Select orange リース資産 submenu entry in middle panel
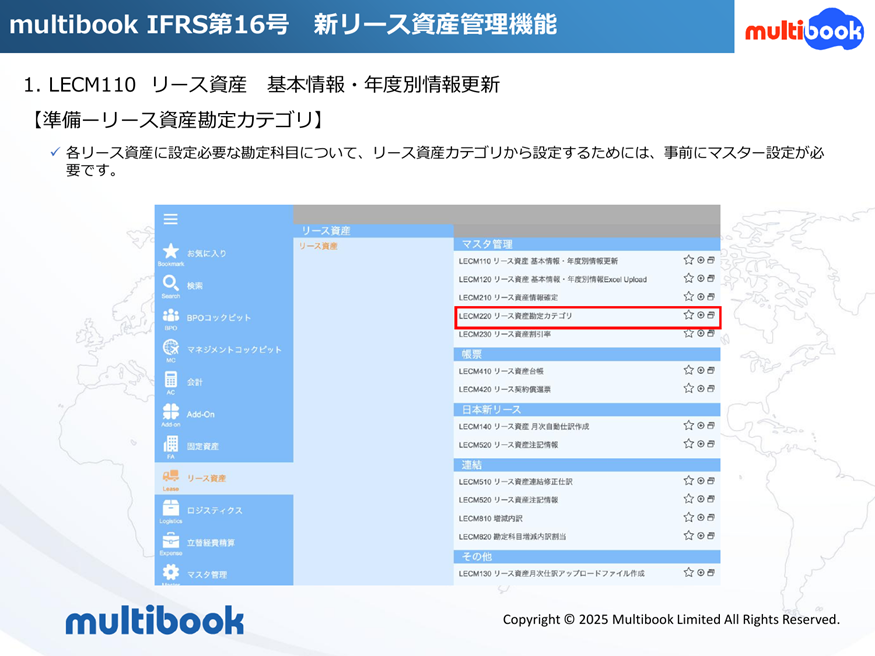Screen dimensions: 875x656 (318, 246)
